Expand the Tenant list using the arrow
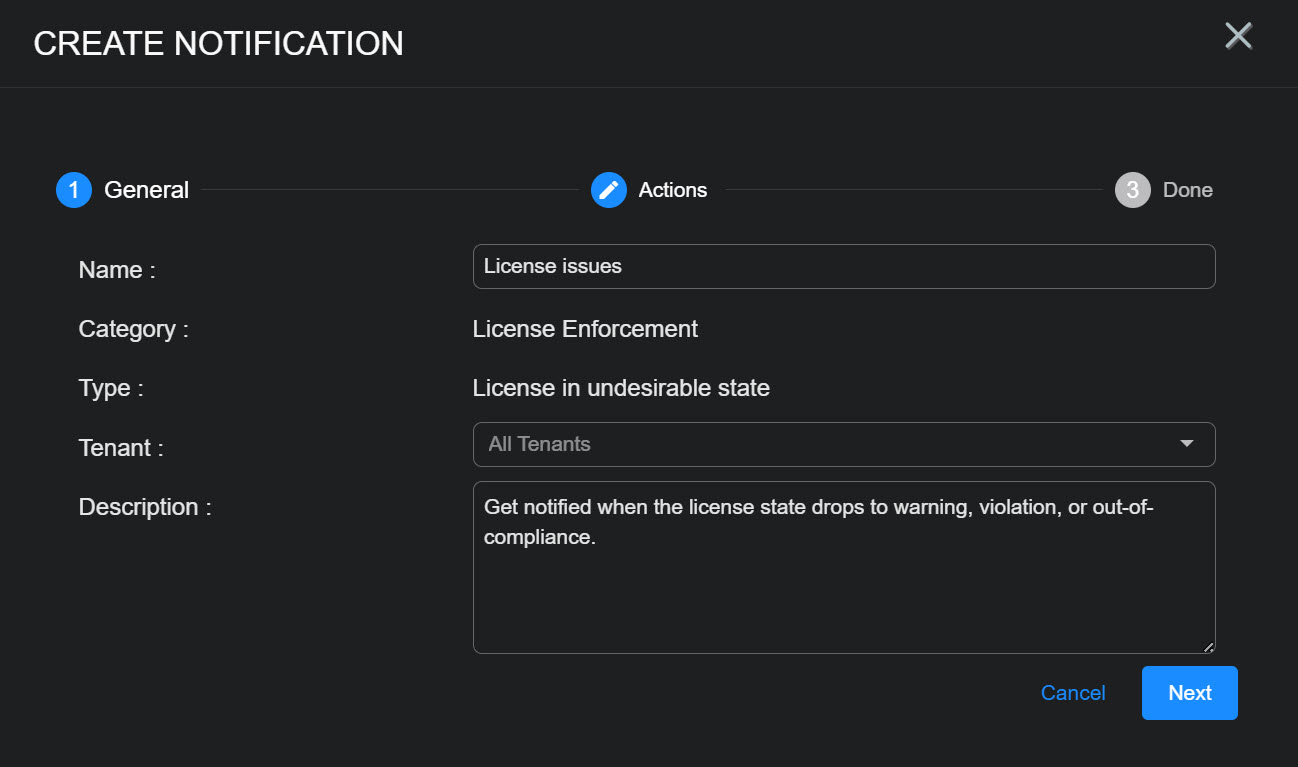The height and width of the screenshot is (767, 1298). [1187, 444]
